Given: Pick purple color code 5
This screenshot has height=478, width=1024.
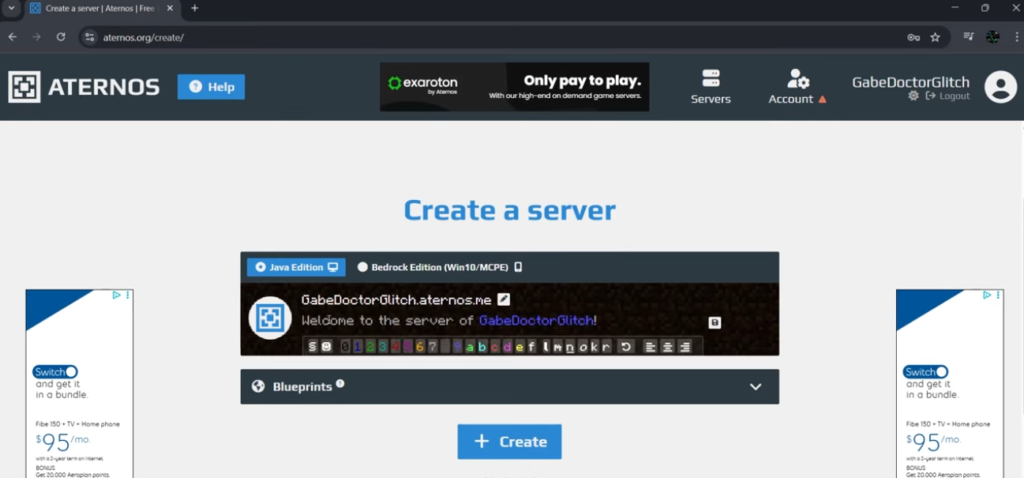Looking at the screenshot, I should pyautogui.click(x=408, y=347).
